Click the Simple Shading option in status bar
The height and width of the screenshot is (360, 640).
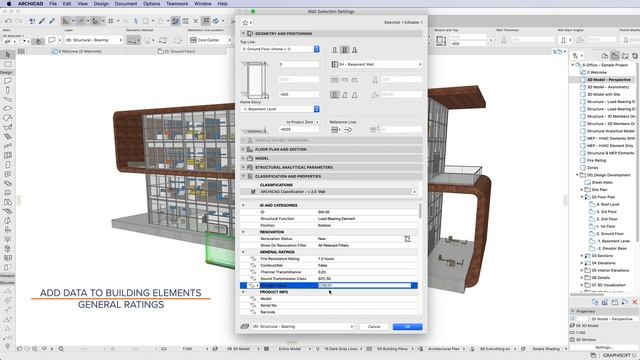546,349
